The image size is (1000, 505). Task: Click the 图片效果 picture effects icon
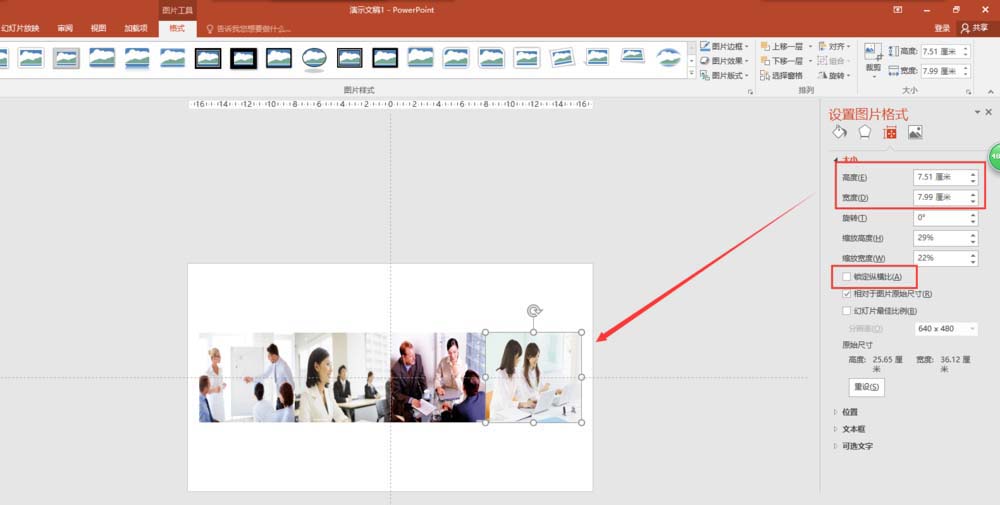point(705,61)
